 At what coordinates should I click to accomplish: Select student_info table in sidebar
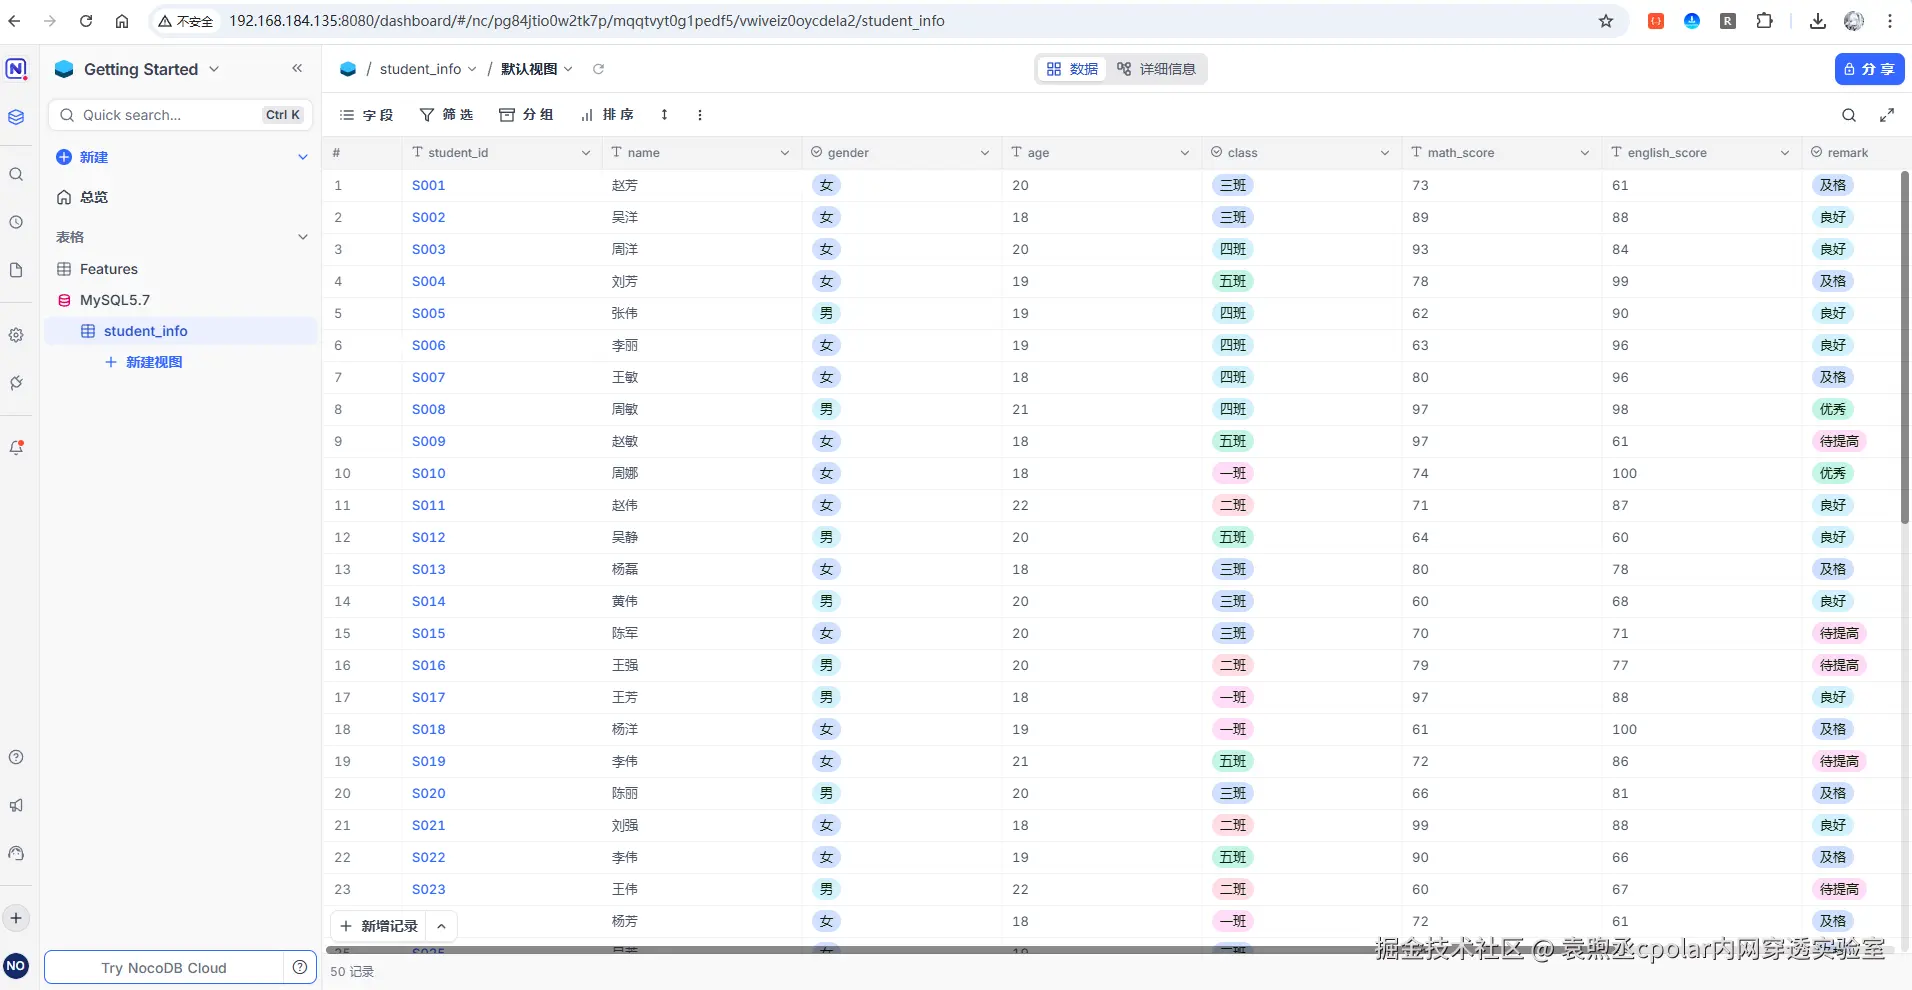181,331
